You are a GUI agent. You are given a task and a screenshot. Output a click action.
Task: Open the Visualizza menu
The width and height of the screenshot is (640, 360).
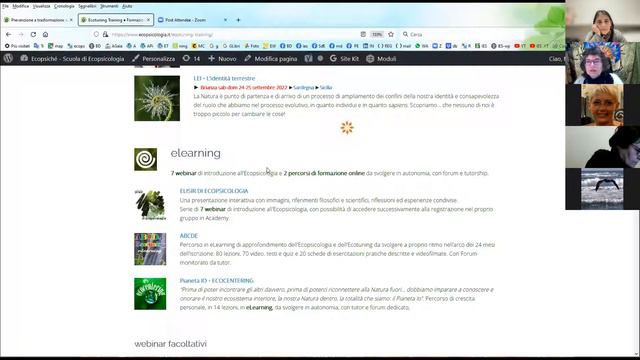point(41,6)
